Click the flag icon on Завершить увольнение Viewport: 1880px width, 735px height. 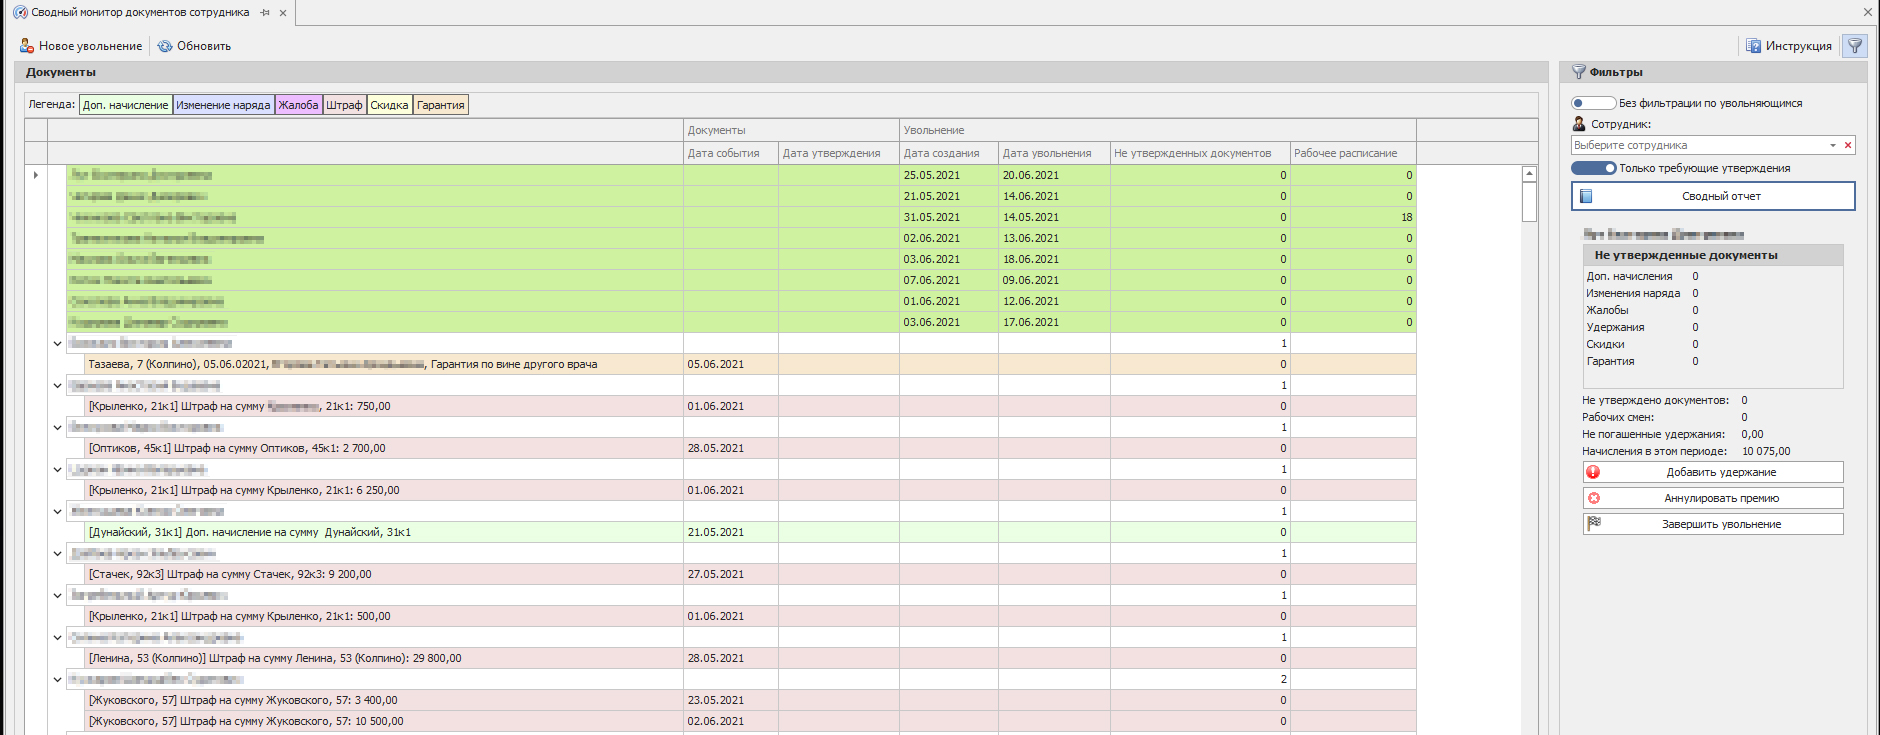(x=1594, y=523)
